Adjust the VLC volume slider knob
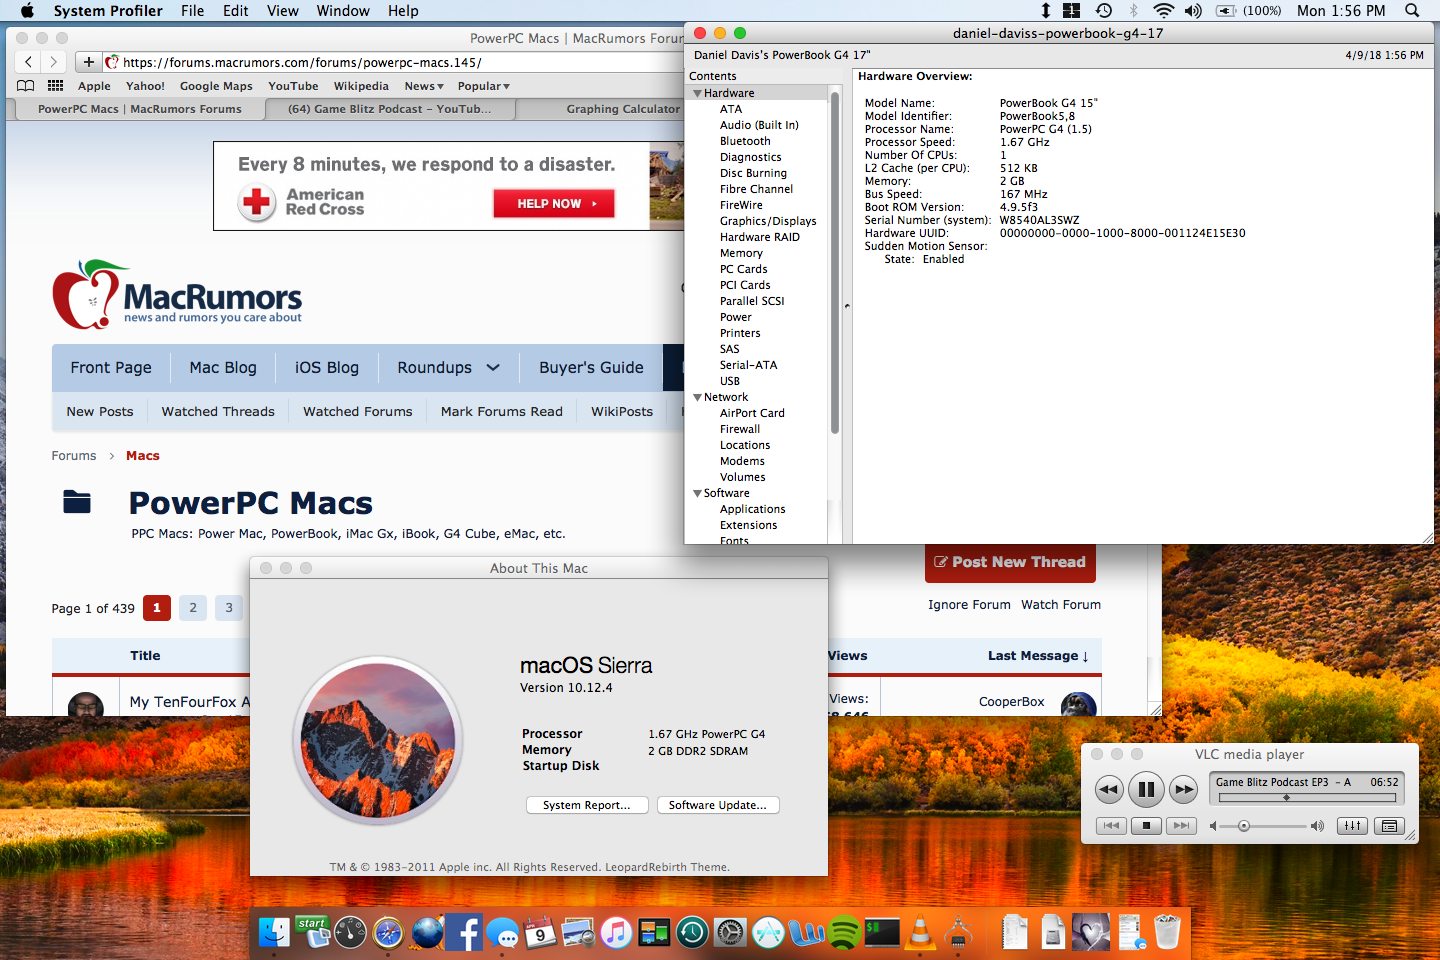Screen dimensions: 1440x960 [x=1244, y=826]
